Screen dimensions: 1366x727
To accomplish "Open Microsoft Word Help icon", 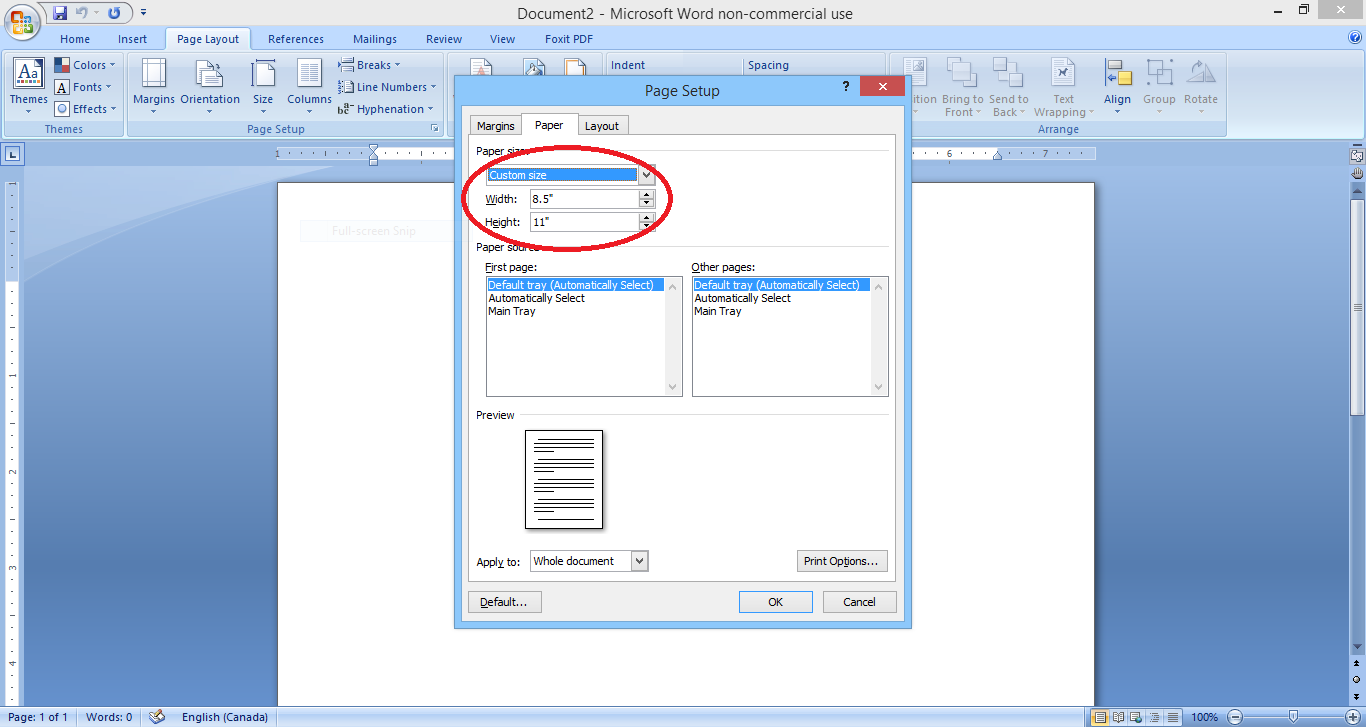I will coord(1355,38).
